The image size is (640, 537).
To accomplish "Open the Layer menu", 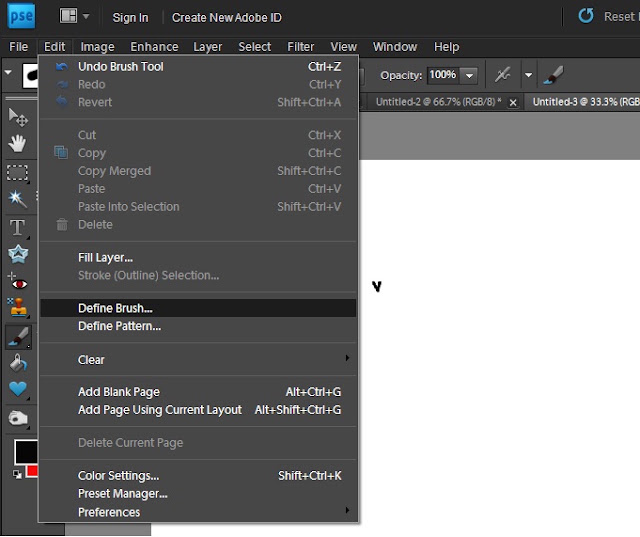I will point(207,47).
